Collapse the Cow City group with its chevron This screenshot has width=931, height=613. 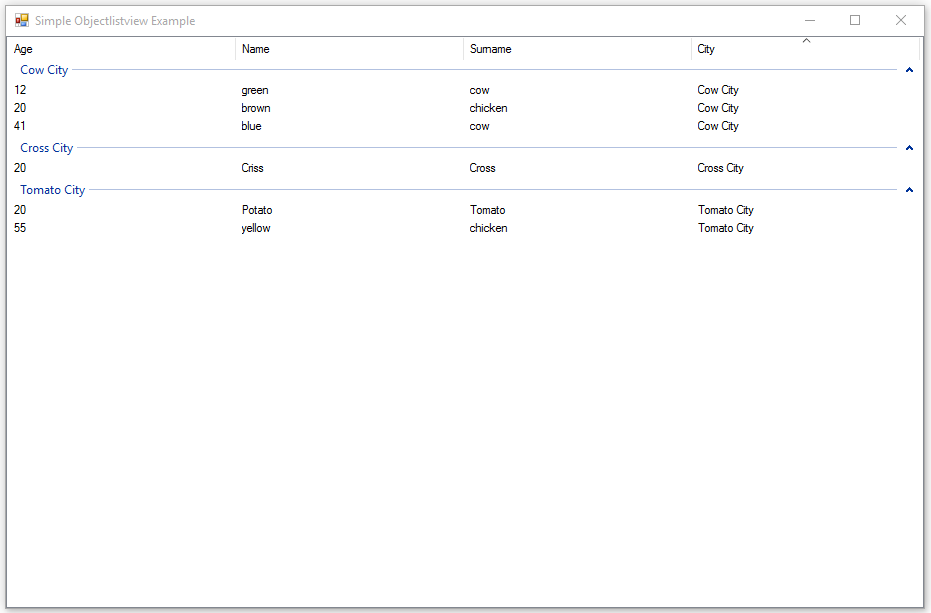(909, 70)
